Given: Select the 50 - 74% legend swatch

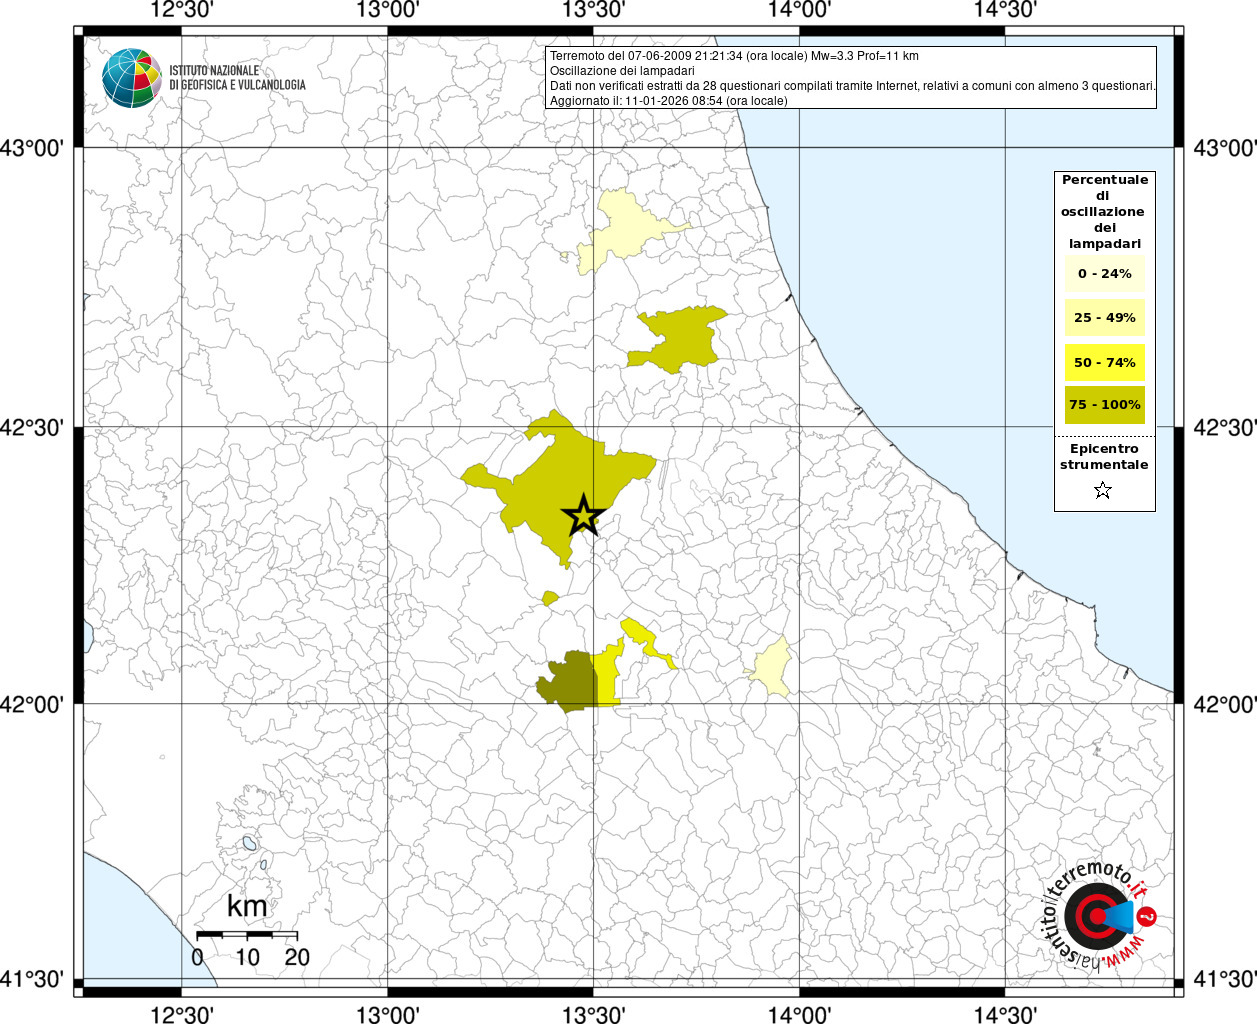Looking at the screenshot, I should (1104, 362).
